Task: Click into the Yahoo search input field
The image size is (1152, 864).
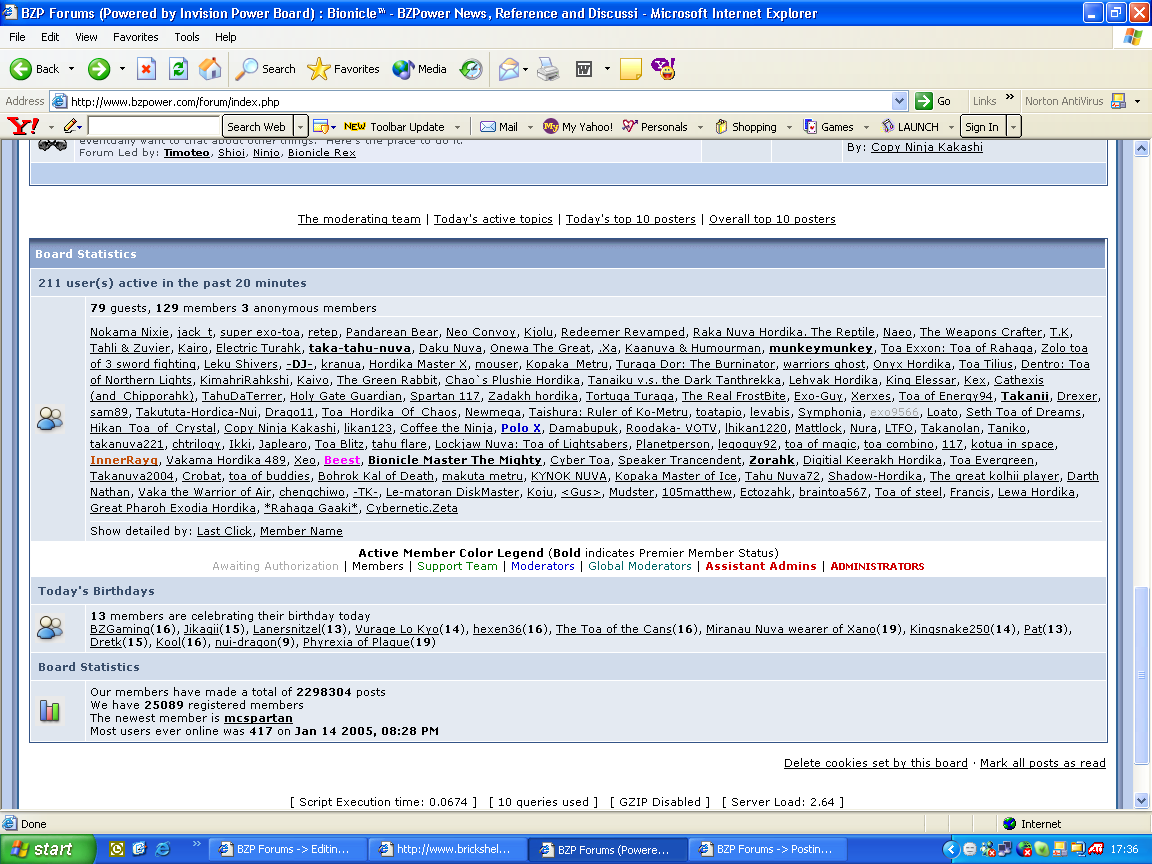Action: tap(154, 126)
